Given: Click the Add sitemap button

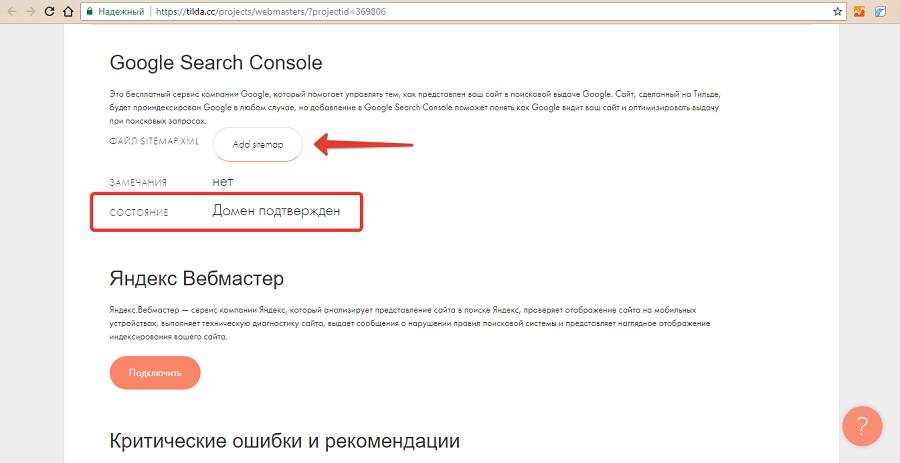Looking at the screenshot, I should pyautogui.click(x=258, y=145).
